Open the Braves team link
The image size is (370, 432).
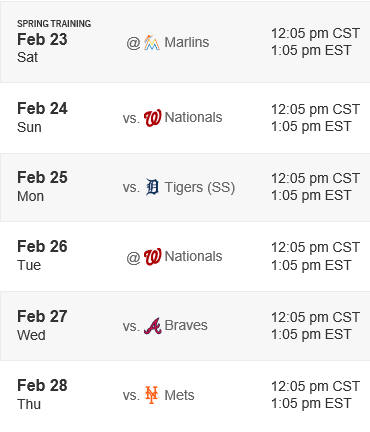186,325
